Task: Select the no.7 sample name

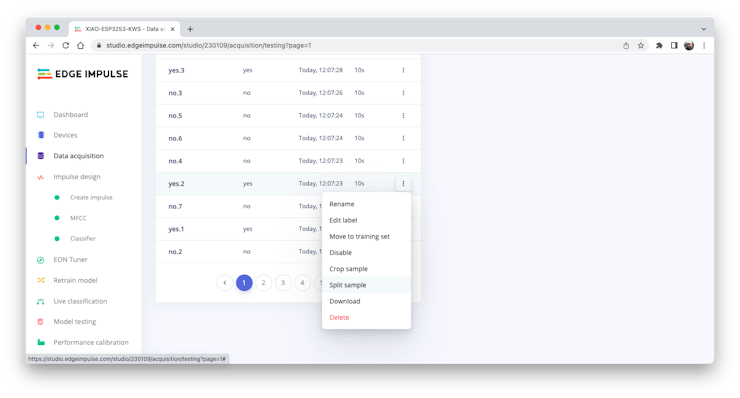Action: pyautogui.click(x=175, y=206)
